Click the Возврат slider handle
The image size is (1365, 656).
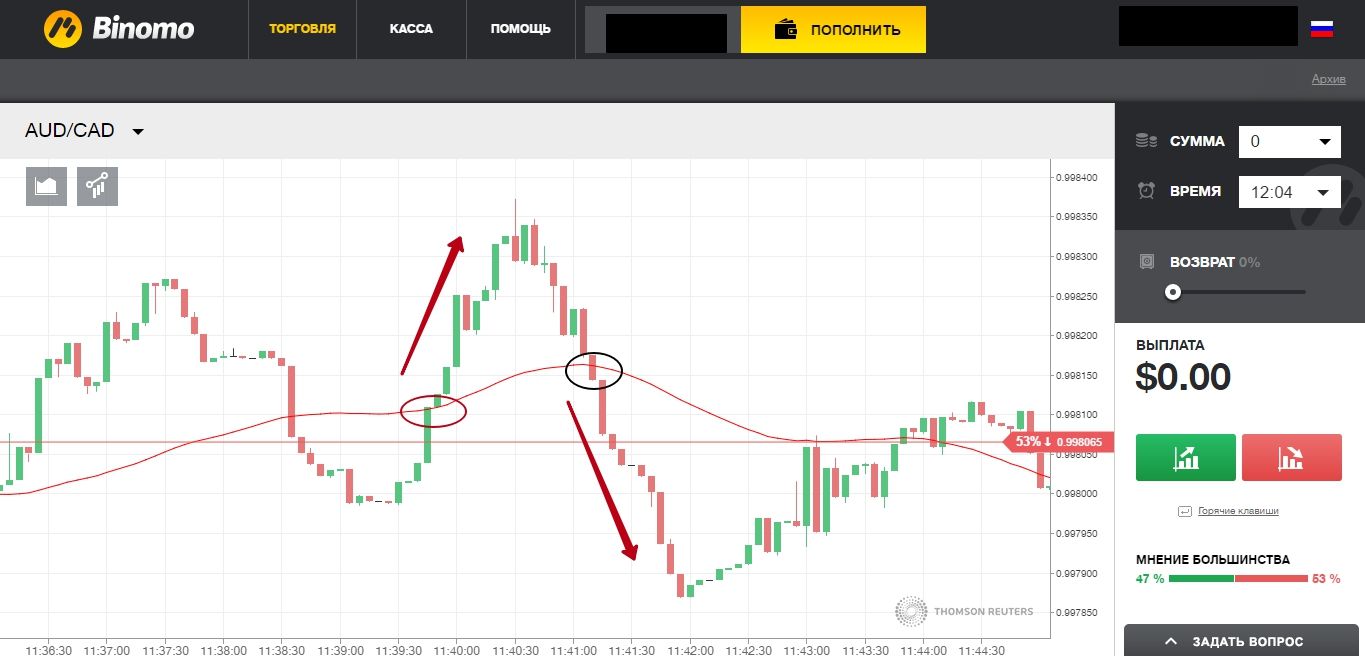1173,292
